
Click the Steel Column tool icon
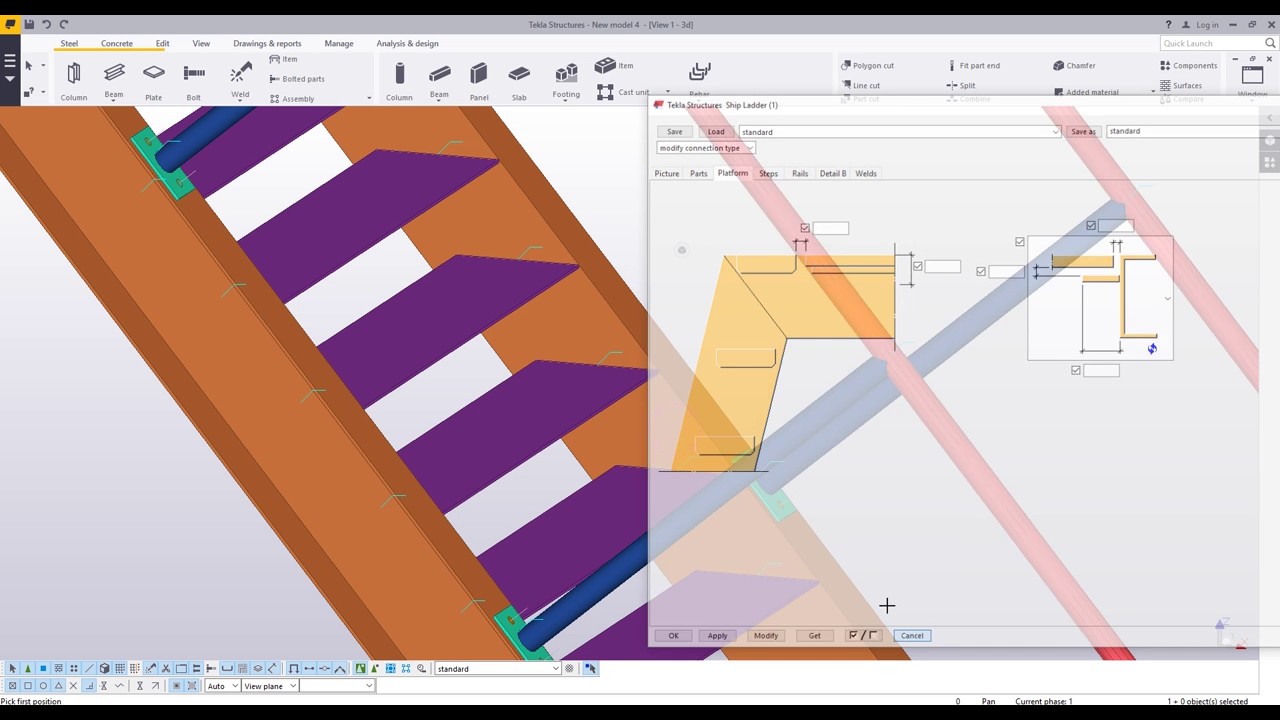coord(73,74)
